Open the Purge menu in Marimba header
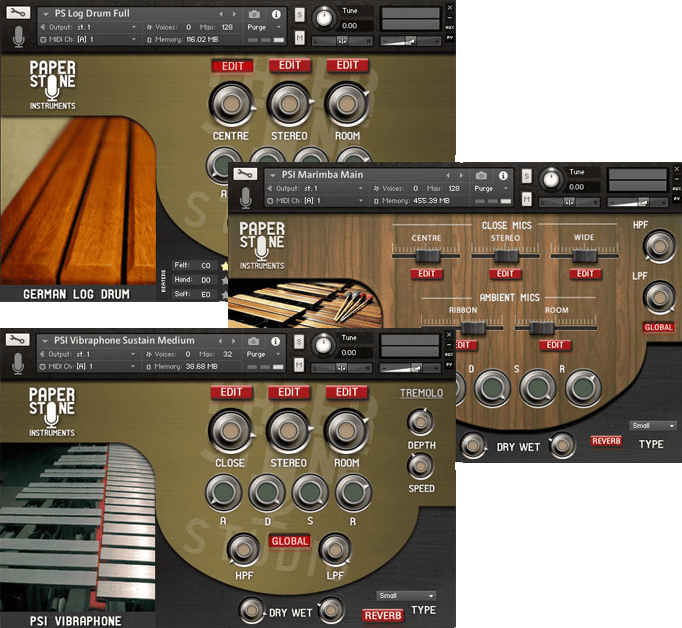 pos(491,188)
